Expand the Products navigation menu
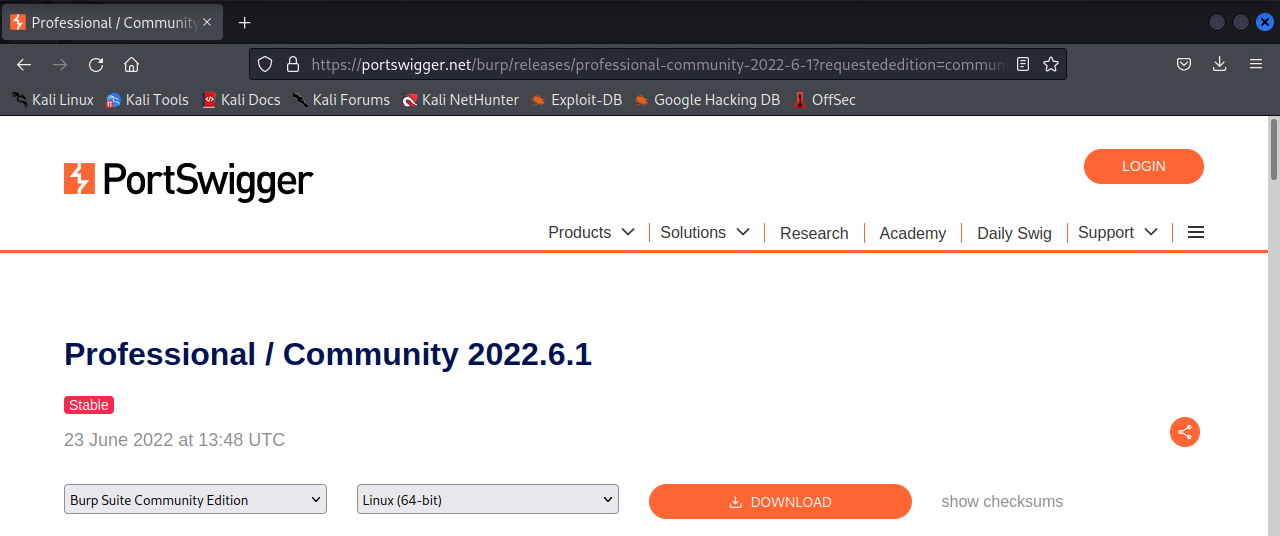1280x536 pixels. pos(591,232)
